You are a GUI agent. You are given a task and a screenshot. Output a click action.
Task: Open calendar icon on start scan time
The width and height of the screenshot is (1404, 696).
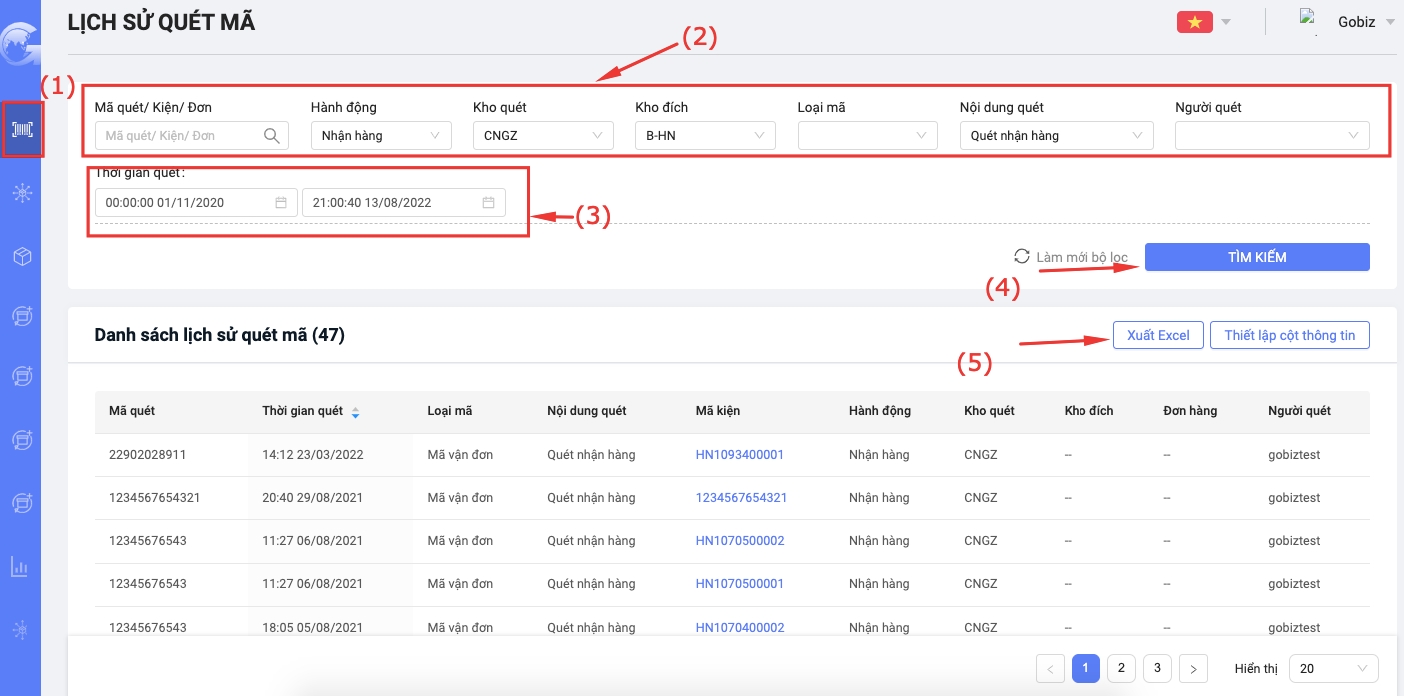(281, 203)
